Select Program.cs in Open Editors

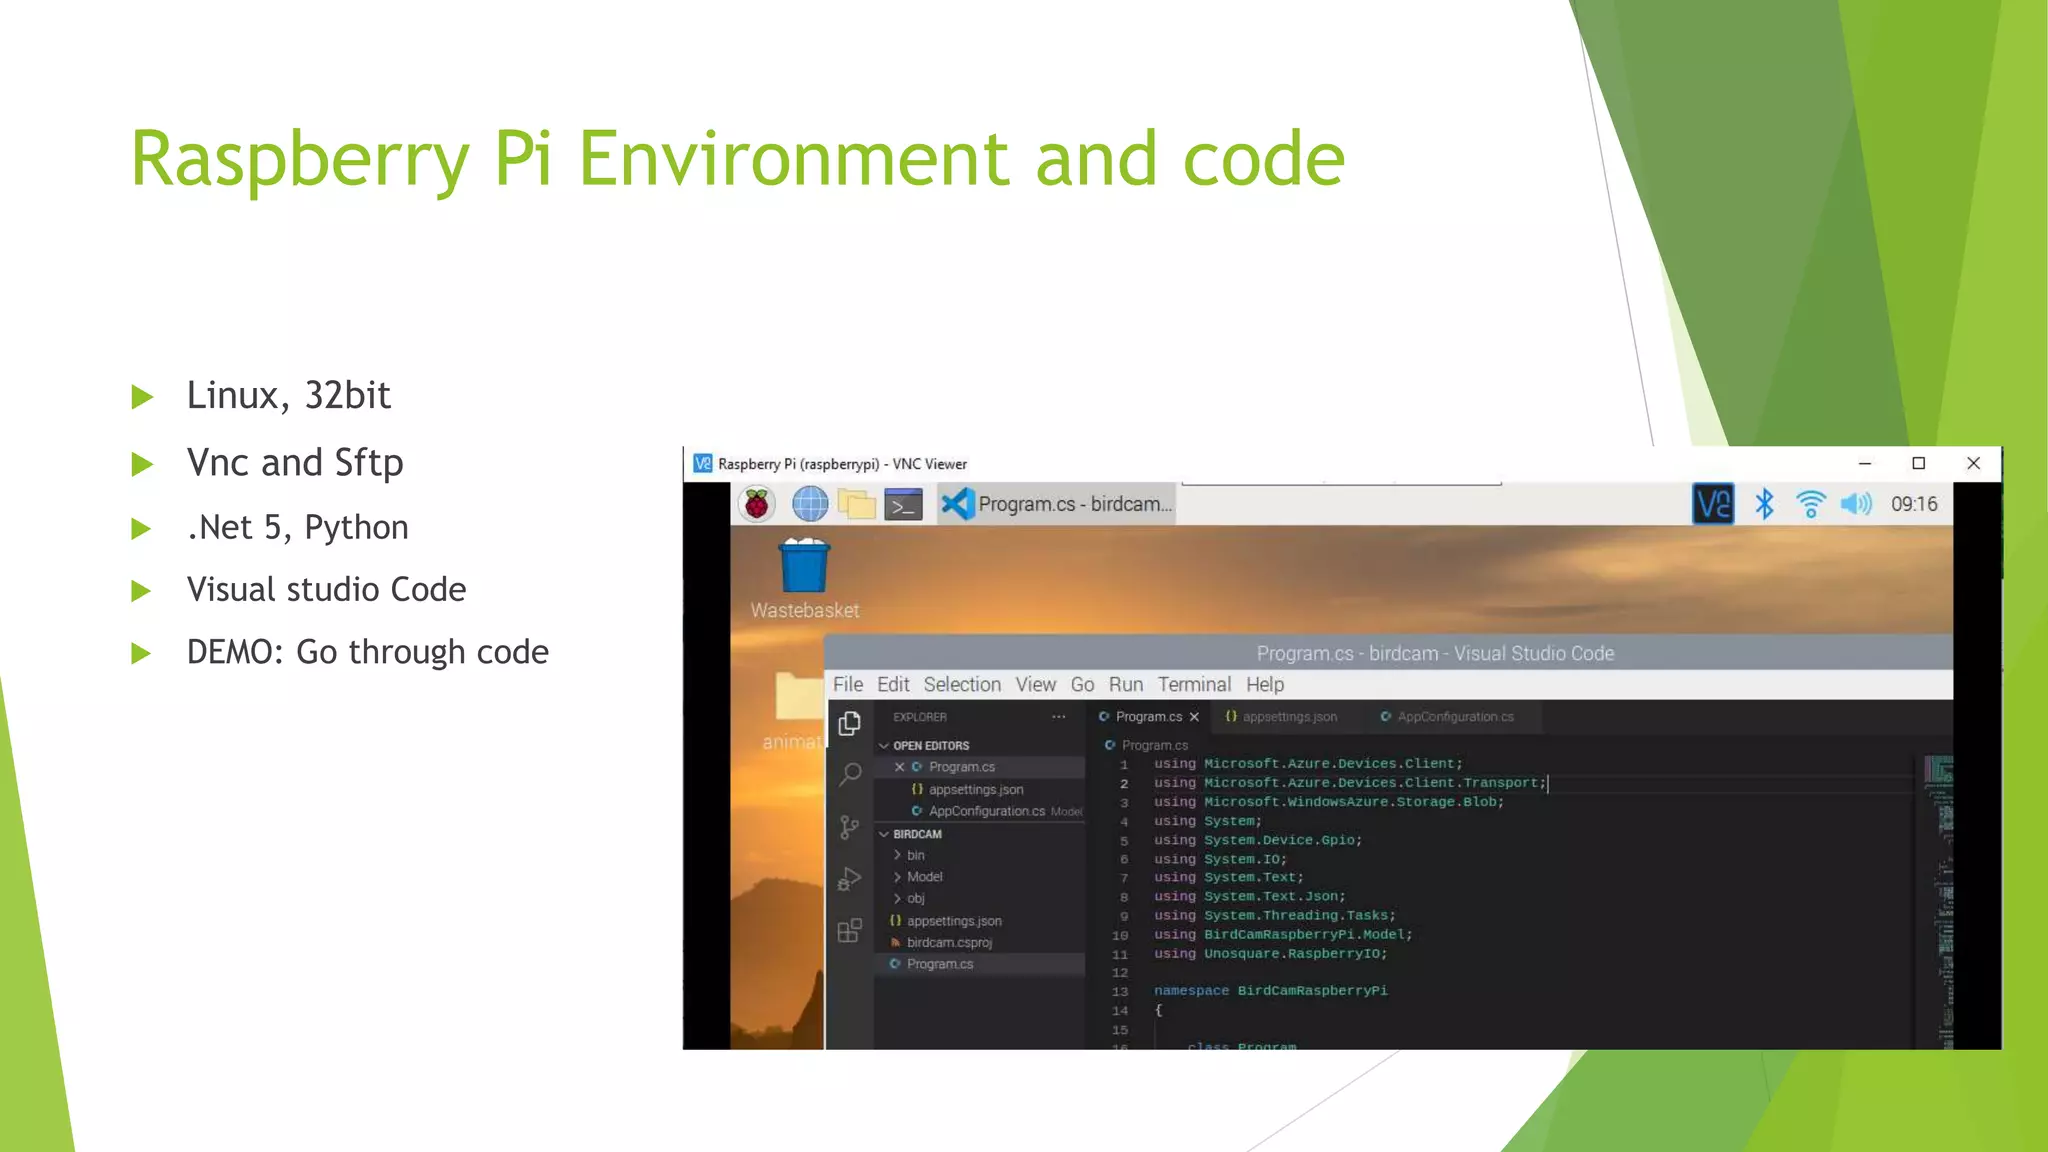(x=962, y=767)
